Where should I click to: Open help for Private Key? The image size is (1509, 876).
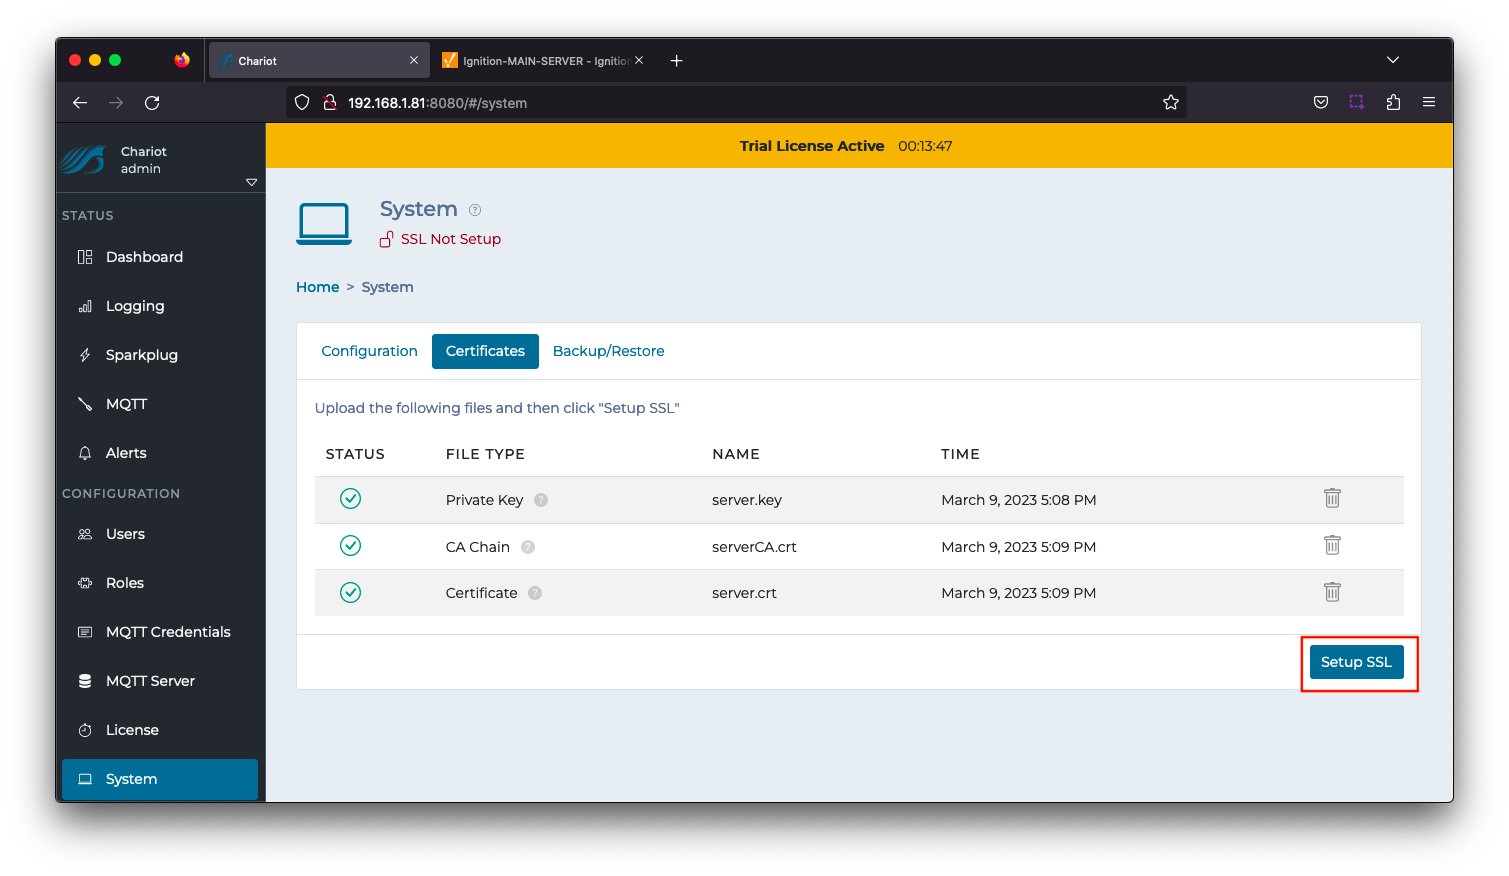coord(541,500)
